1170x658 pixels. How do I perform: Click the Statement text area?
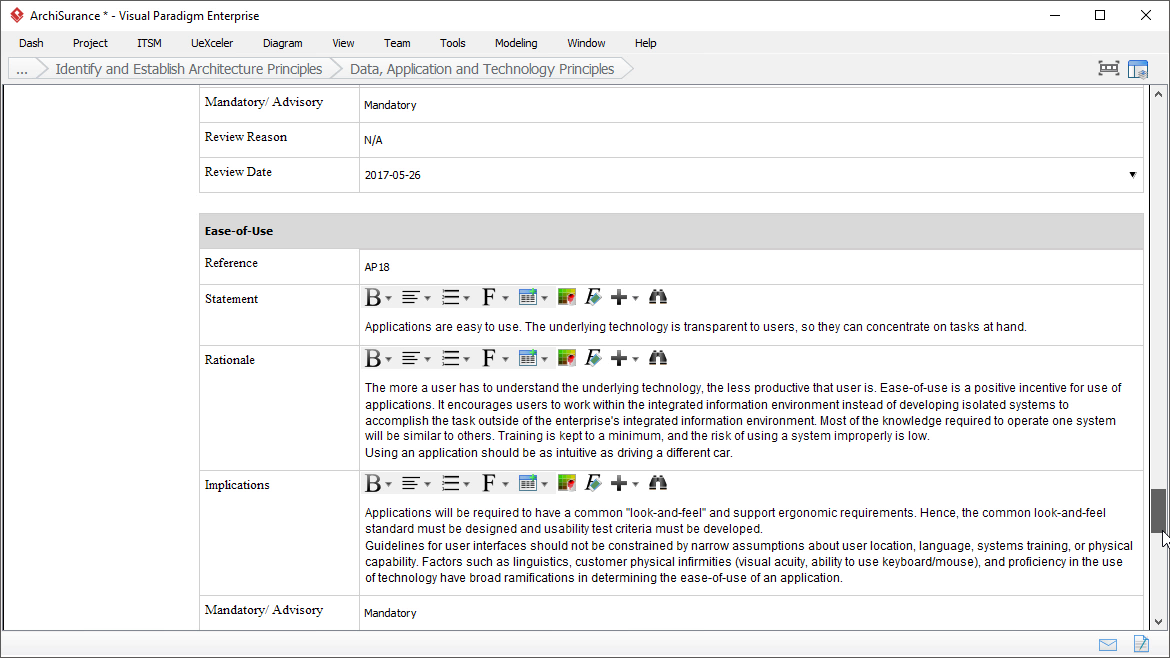tap(751, 327)
